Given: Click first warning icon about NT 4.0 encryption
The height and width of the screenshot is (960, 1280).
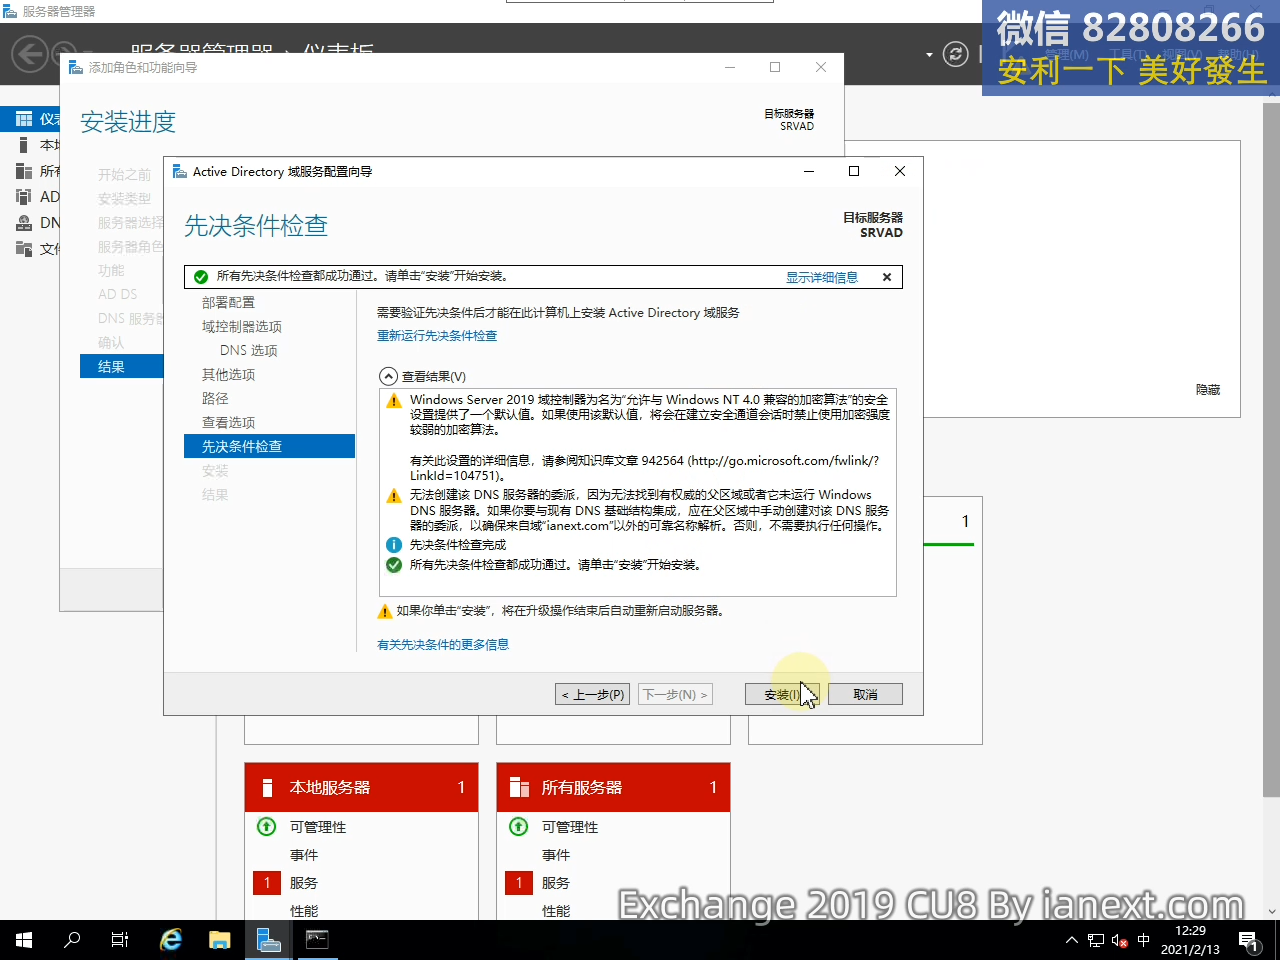Looking at the screenshot, I should (x=394, y=401).
